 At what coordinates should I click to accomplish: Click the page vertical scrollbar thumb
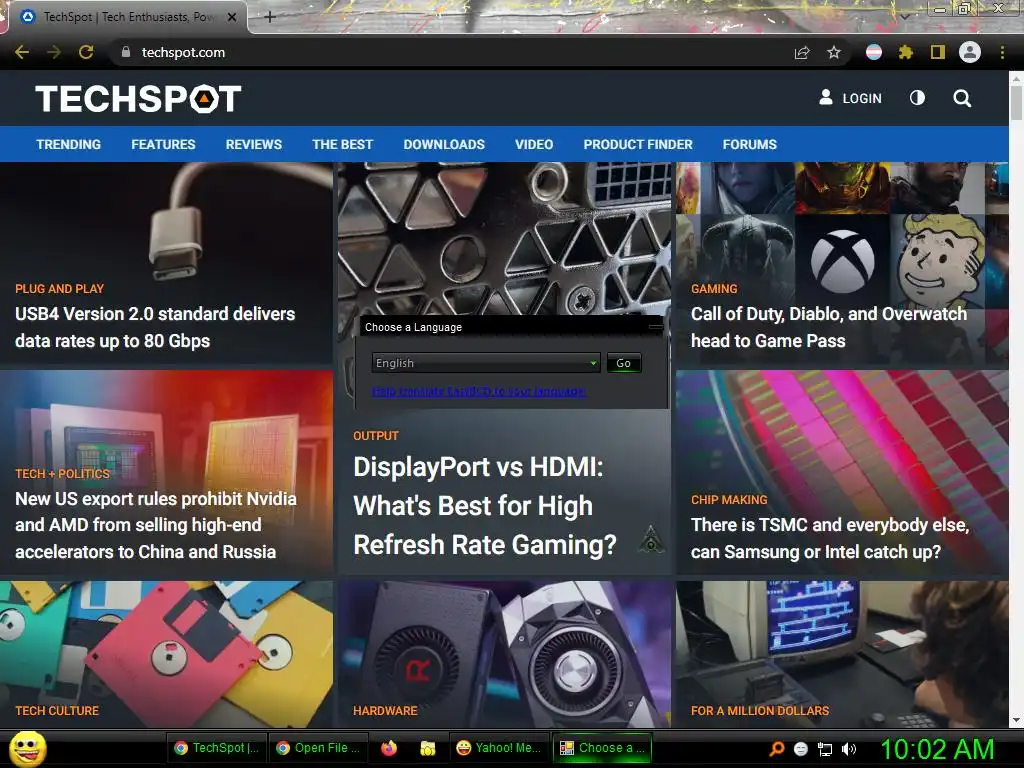(x=1016, y=102)
